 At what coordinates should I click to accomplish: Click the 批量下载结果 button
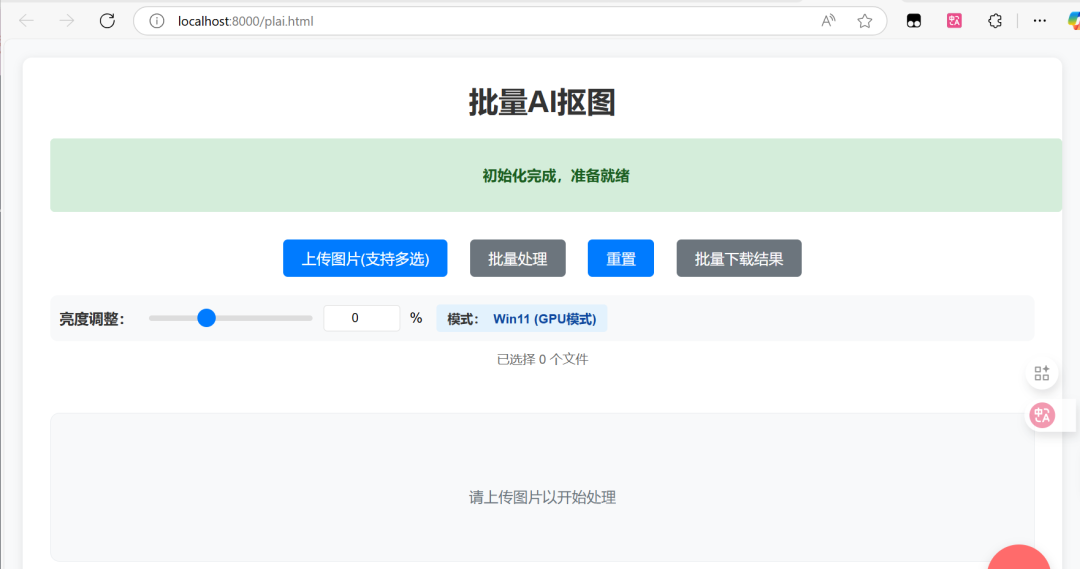[x=739, y=258]
